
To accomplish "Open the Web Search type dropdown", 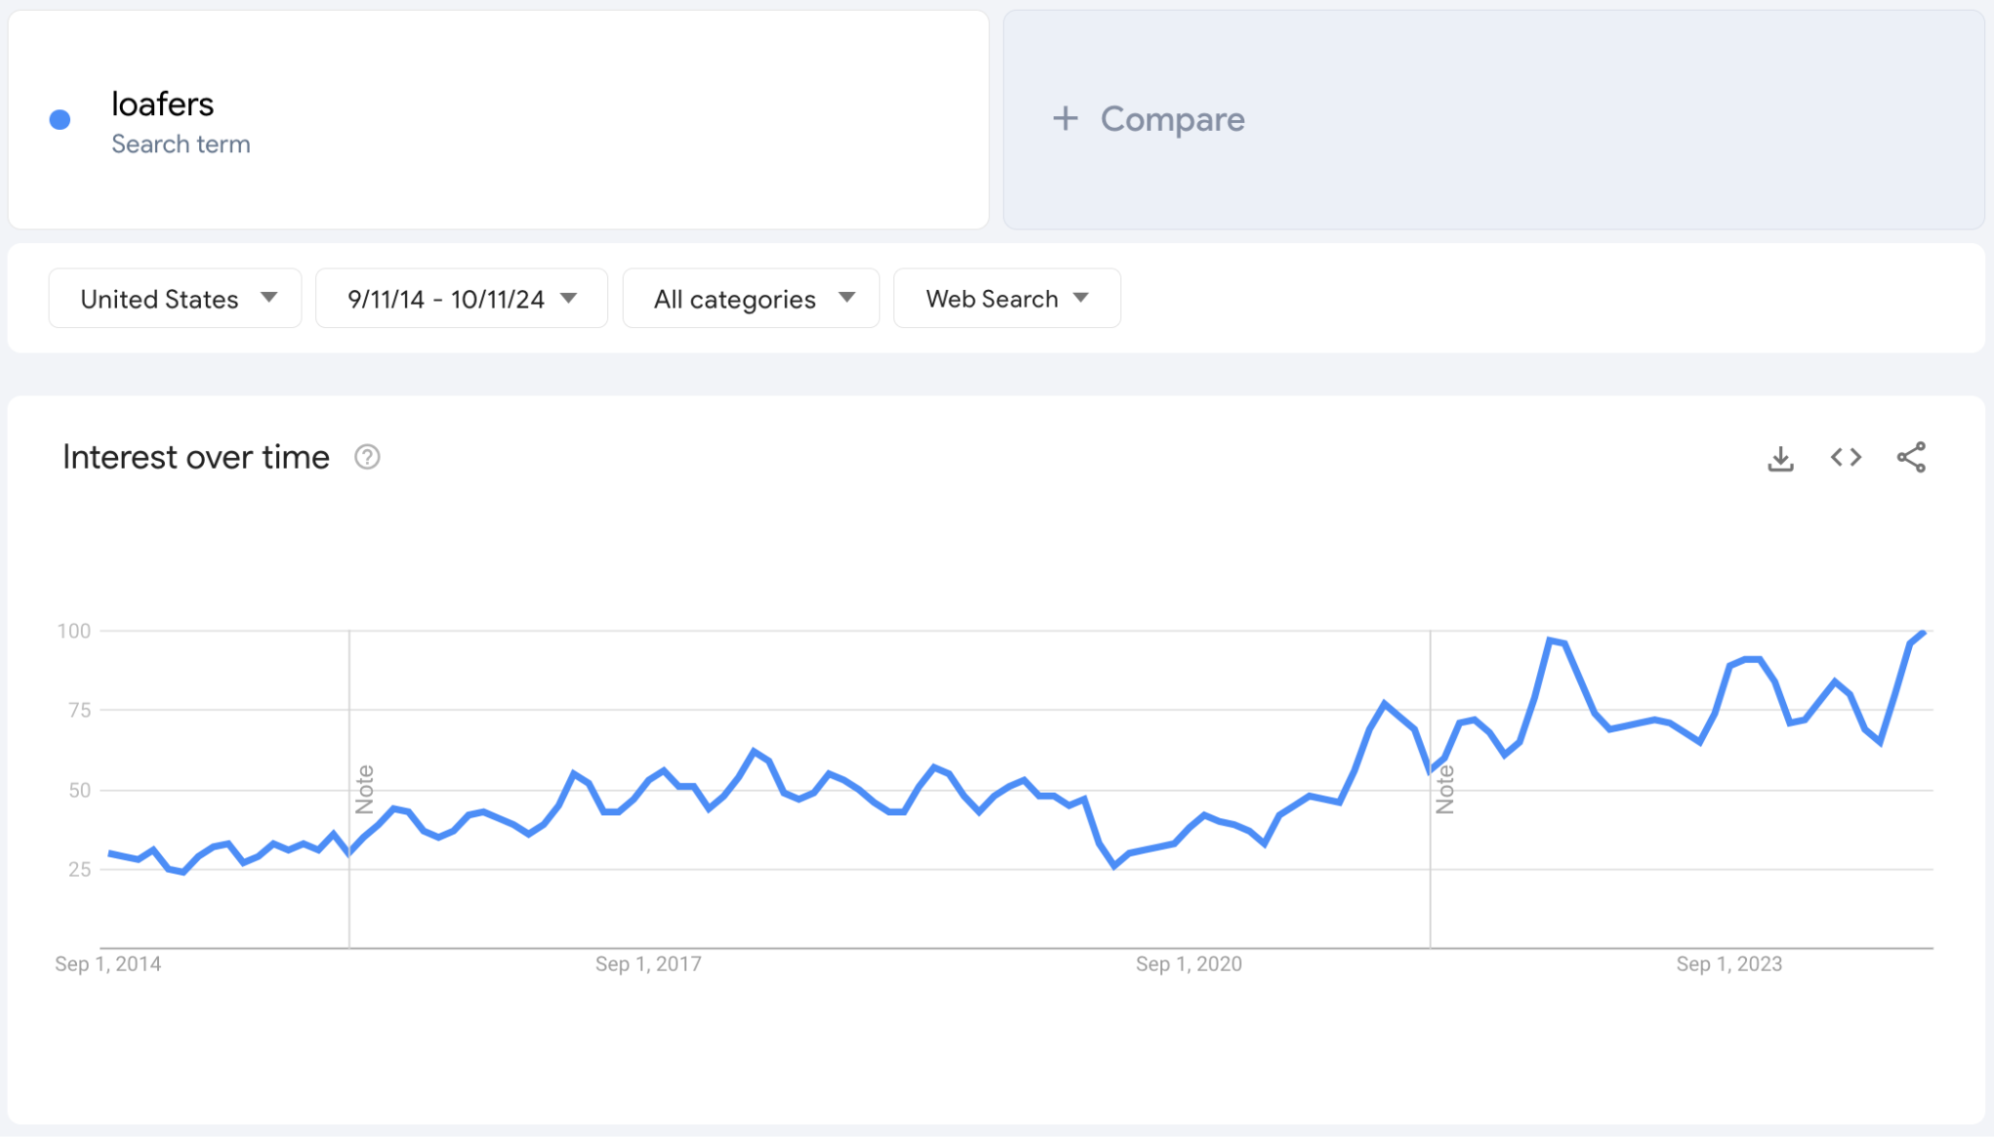I will point(1007,298).
